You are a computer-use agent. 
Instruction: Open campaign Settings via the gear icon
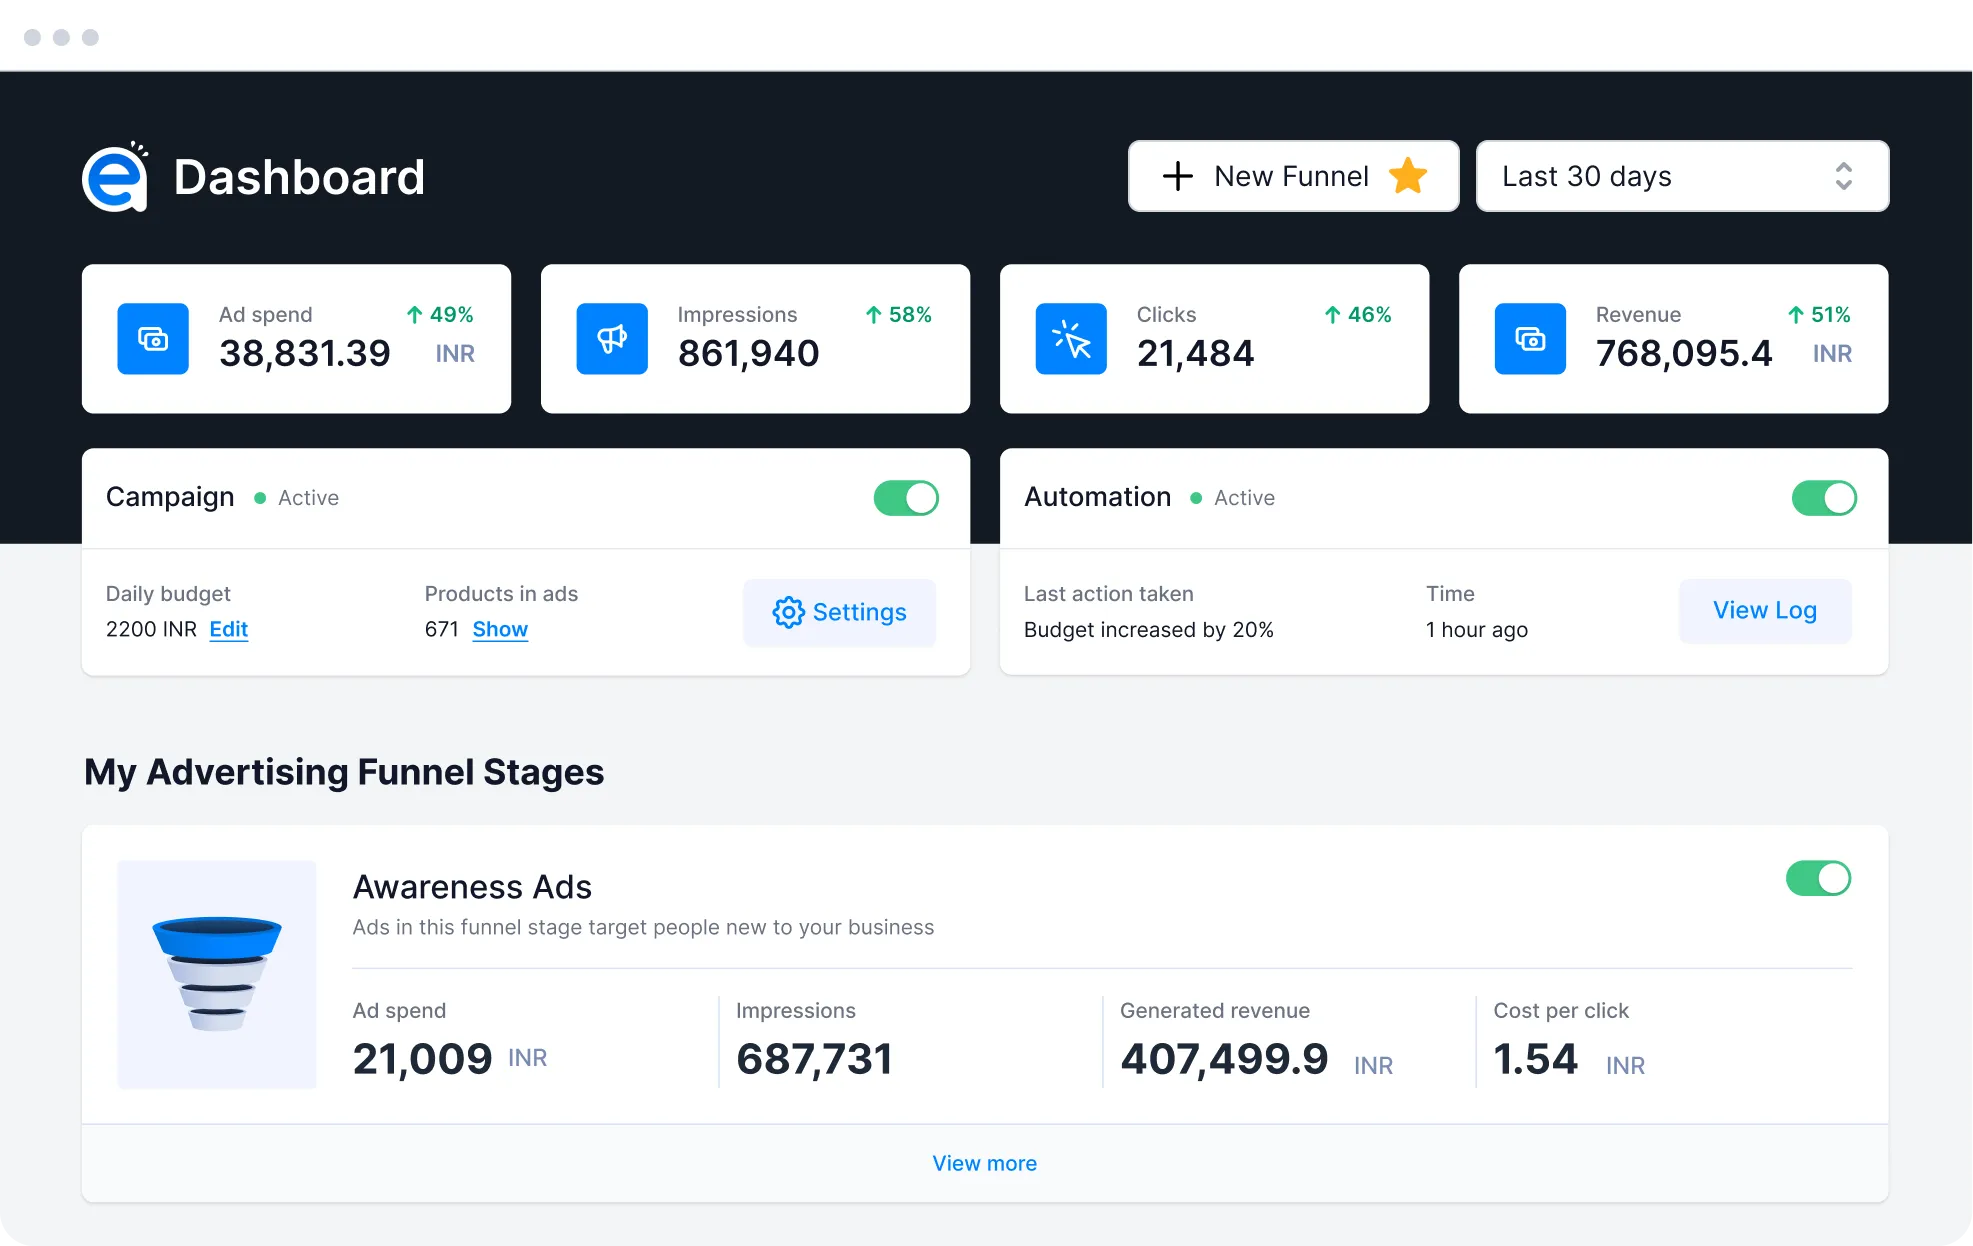click(789, 612)
